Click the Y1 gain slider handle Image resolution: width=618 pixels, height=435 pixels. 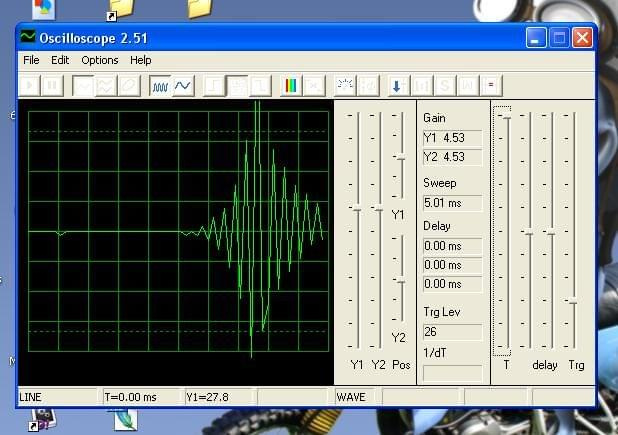tap(356, 208)
